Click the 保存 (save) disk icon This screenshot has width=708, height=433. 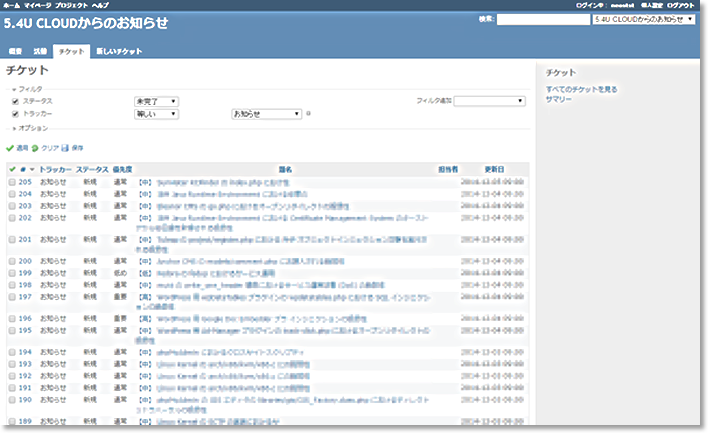coord(65,147)
